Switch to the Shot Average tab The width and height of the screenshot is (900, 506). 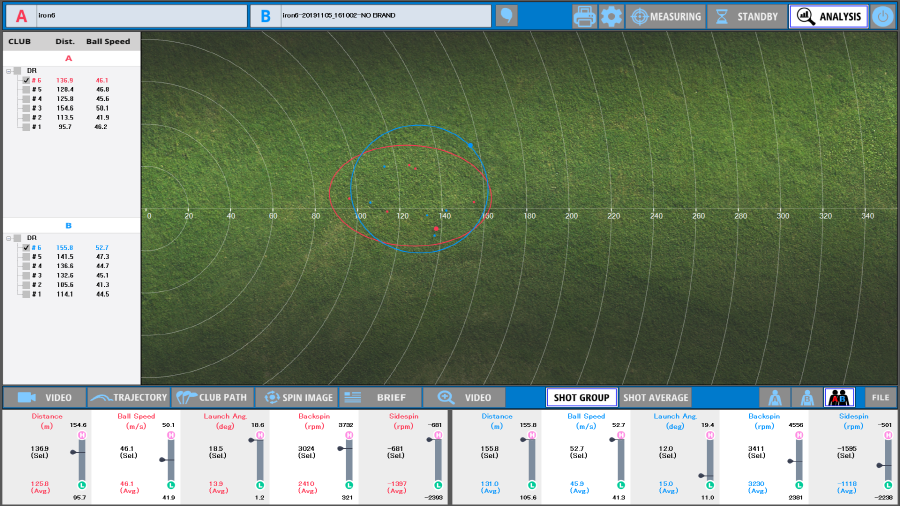click(656, 397)
